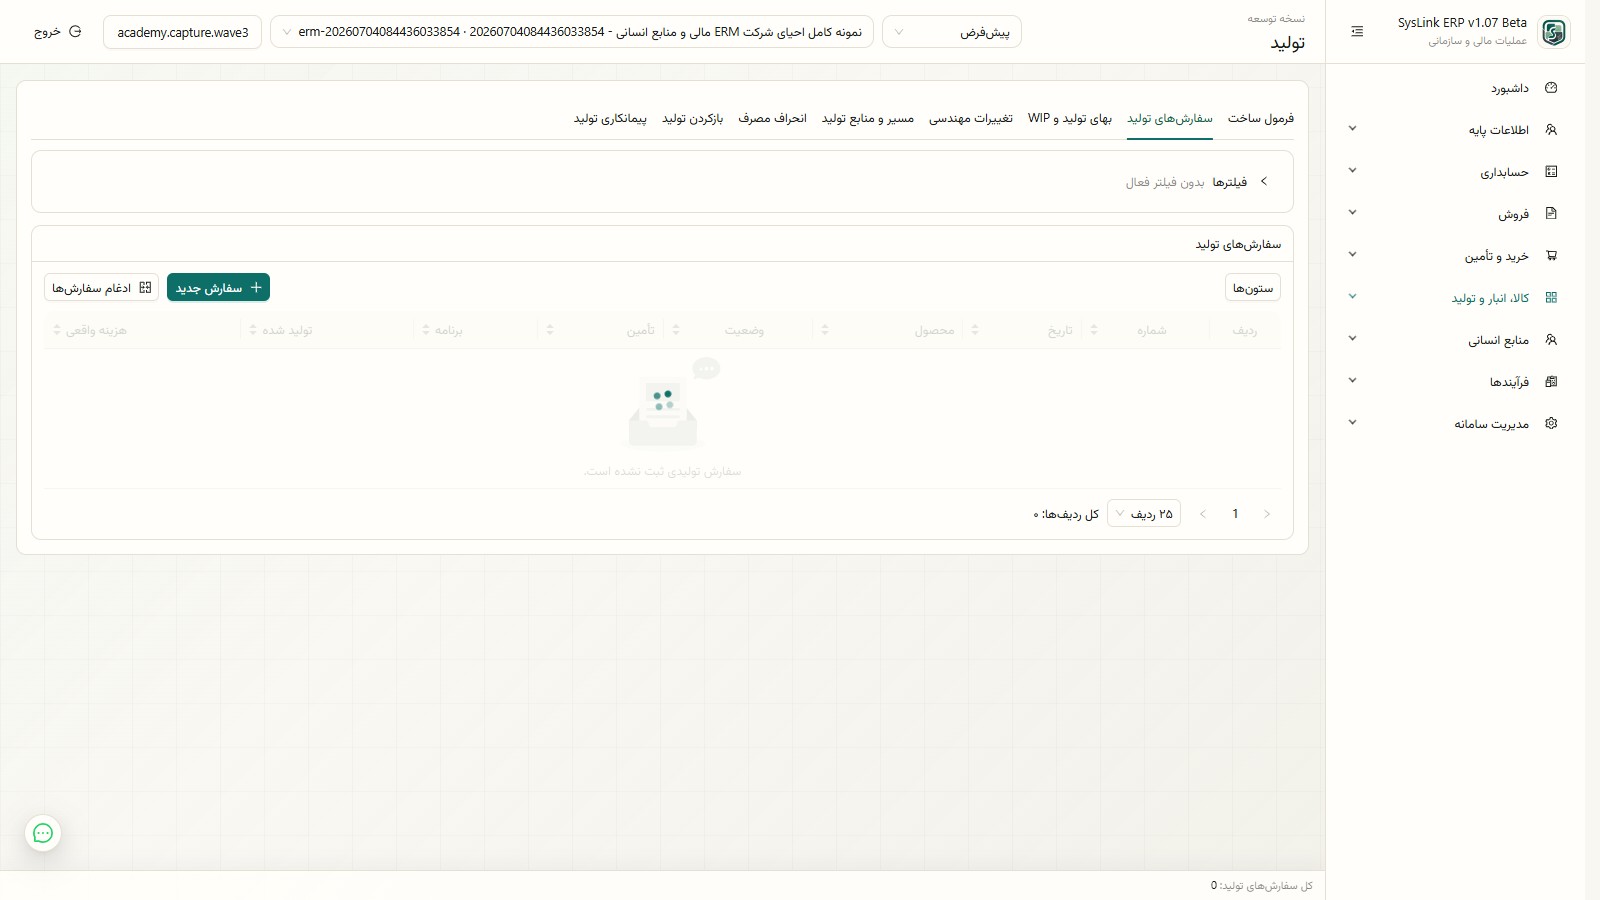Expand فرآیندها menu chevron

(1352, 381)
